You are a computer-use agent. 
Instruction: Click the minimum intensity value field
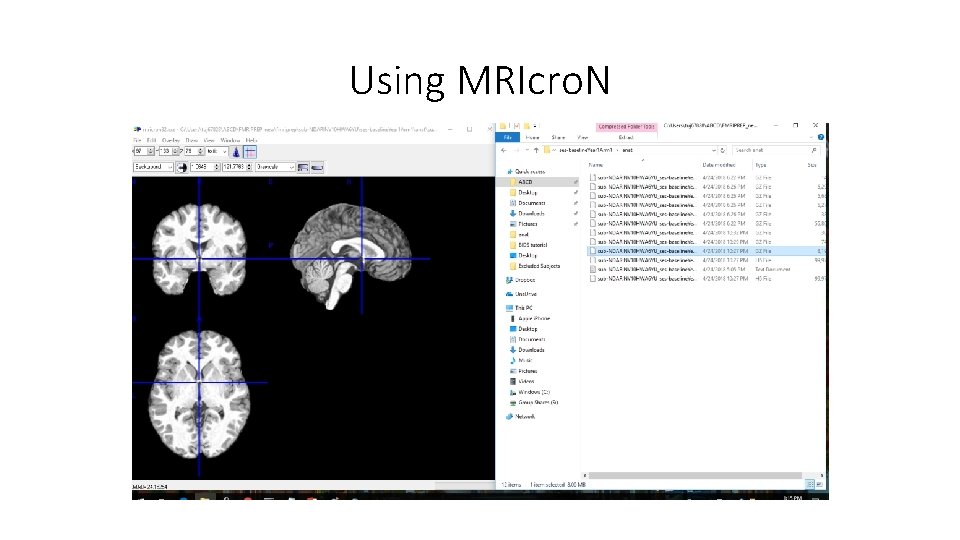[205, 167]
